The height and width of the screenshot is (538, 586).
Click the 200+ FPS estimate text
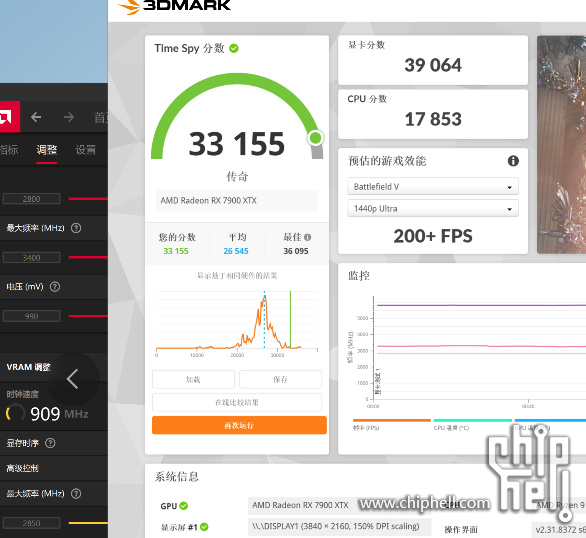433,236
